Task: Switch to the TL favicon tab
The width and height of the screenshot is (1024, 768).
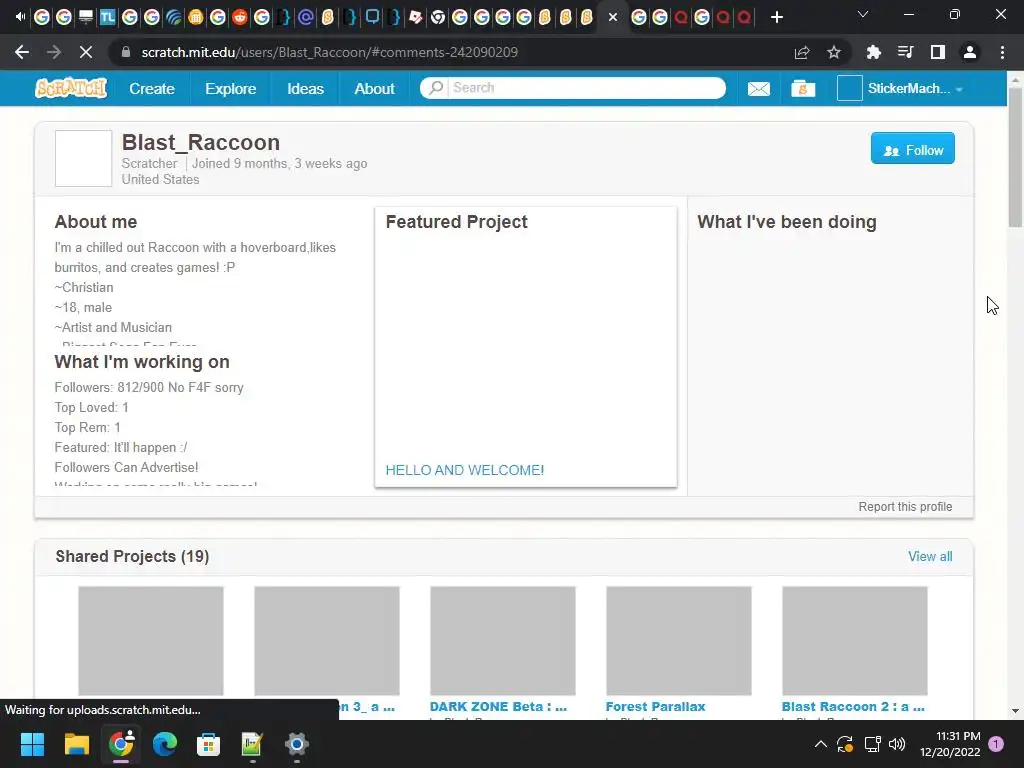Action: pyautogui.click(x=108, y=17)
